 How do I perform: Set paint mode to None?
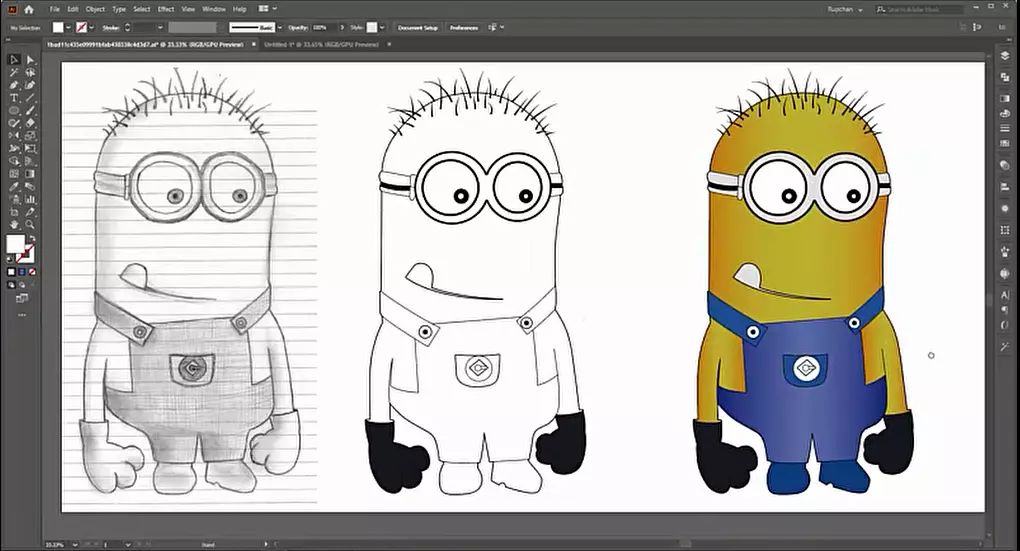32,271
